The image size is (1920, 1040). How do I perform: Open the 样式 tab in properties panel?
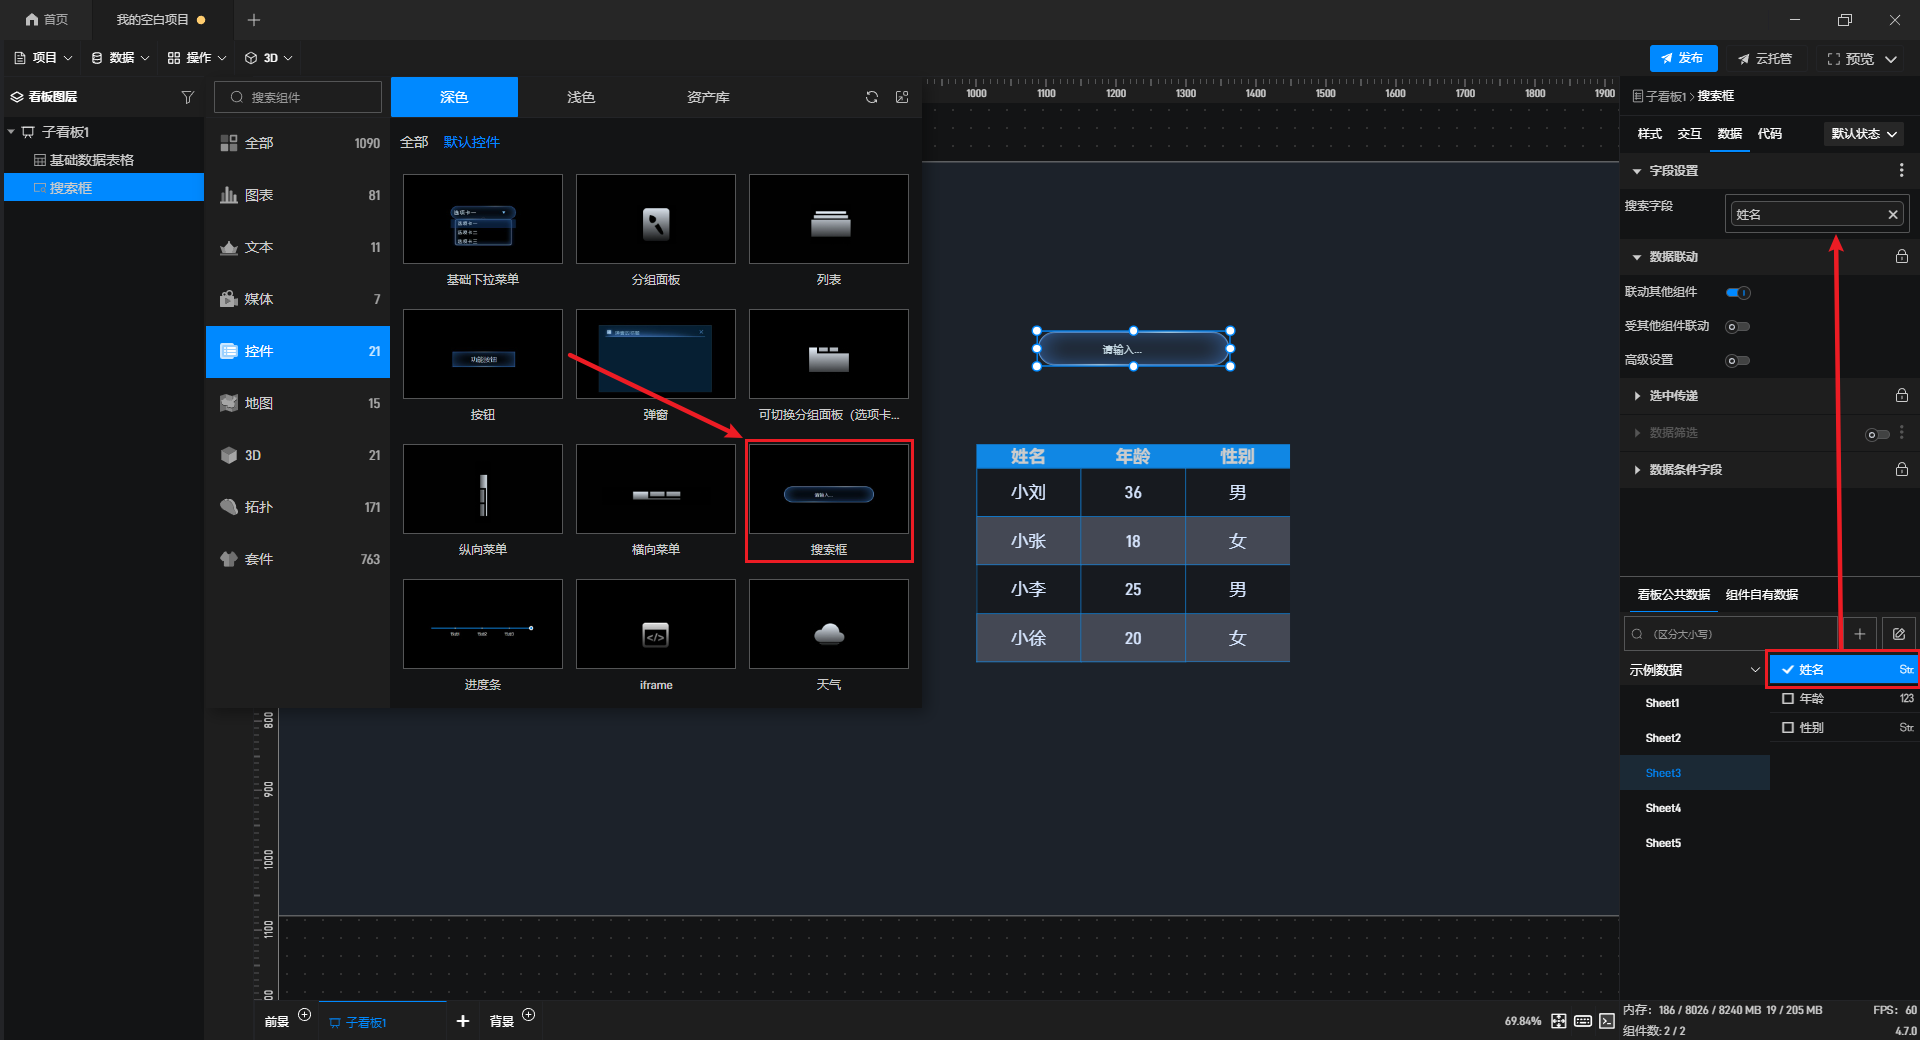pyautogui.click(x=1649, y=134)
